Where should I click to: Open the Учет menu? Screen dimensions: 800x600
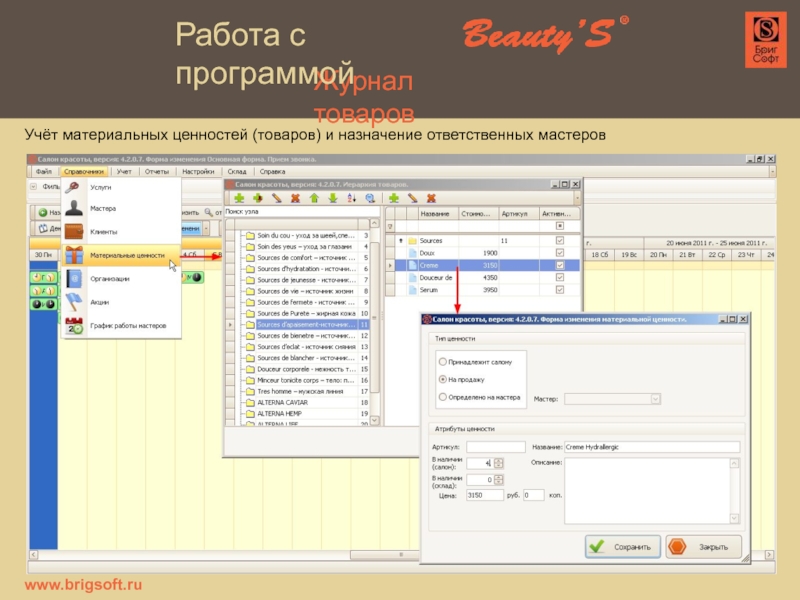tap(124, 171)
